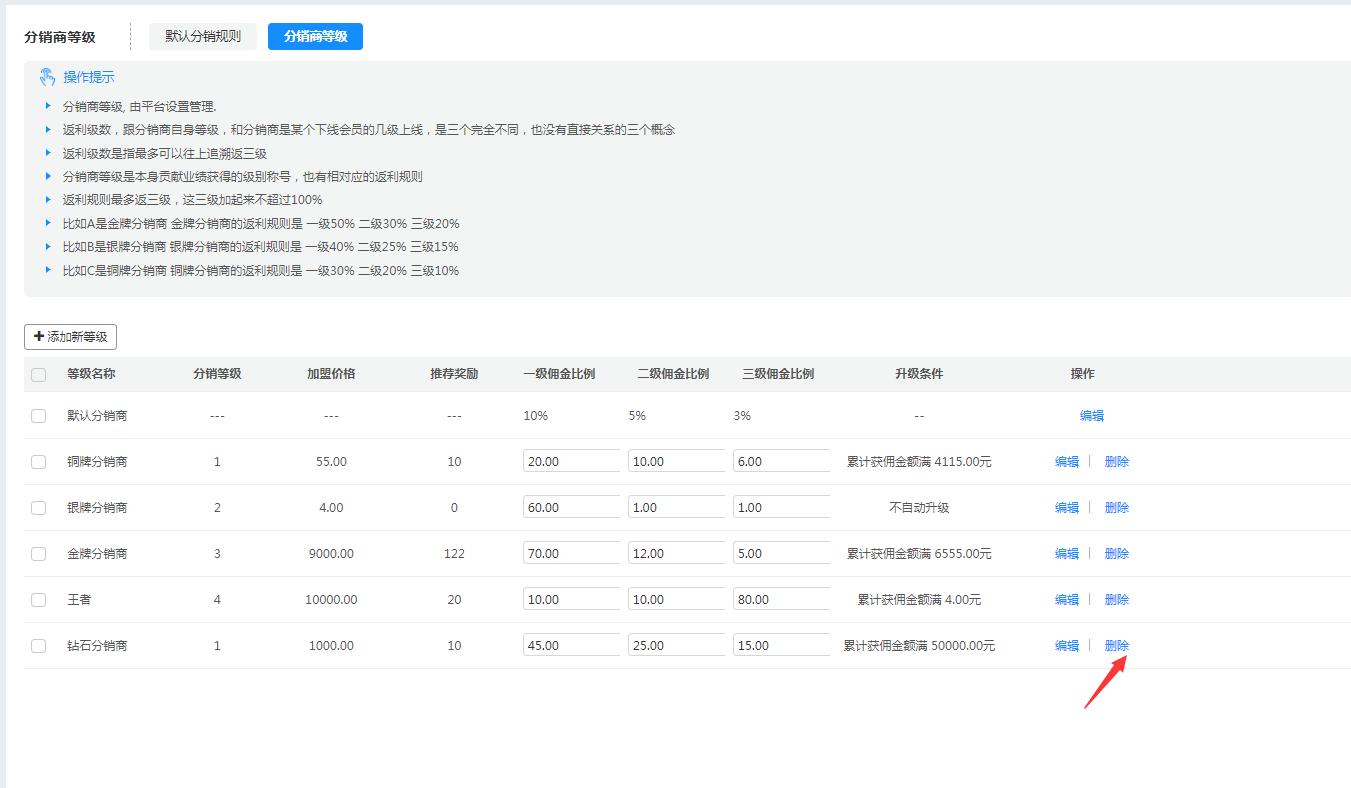Click 金牌分销商 second-level commission field 12.00
1351x788 pixels.
pyautogui.click(x=676, y=553)
